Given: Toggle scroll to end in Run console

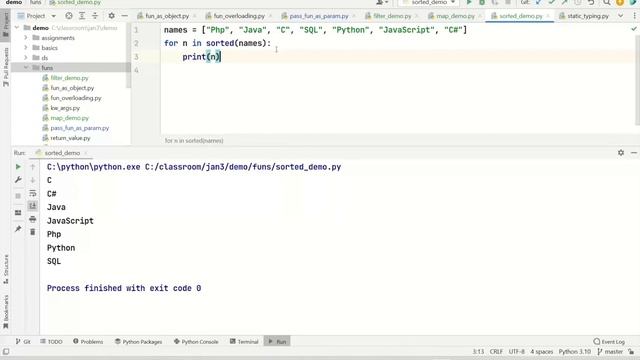Looking at the screenshot, I should click(x=33, y=206).
